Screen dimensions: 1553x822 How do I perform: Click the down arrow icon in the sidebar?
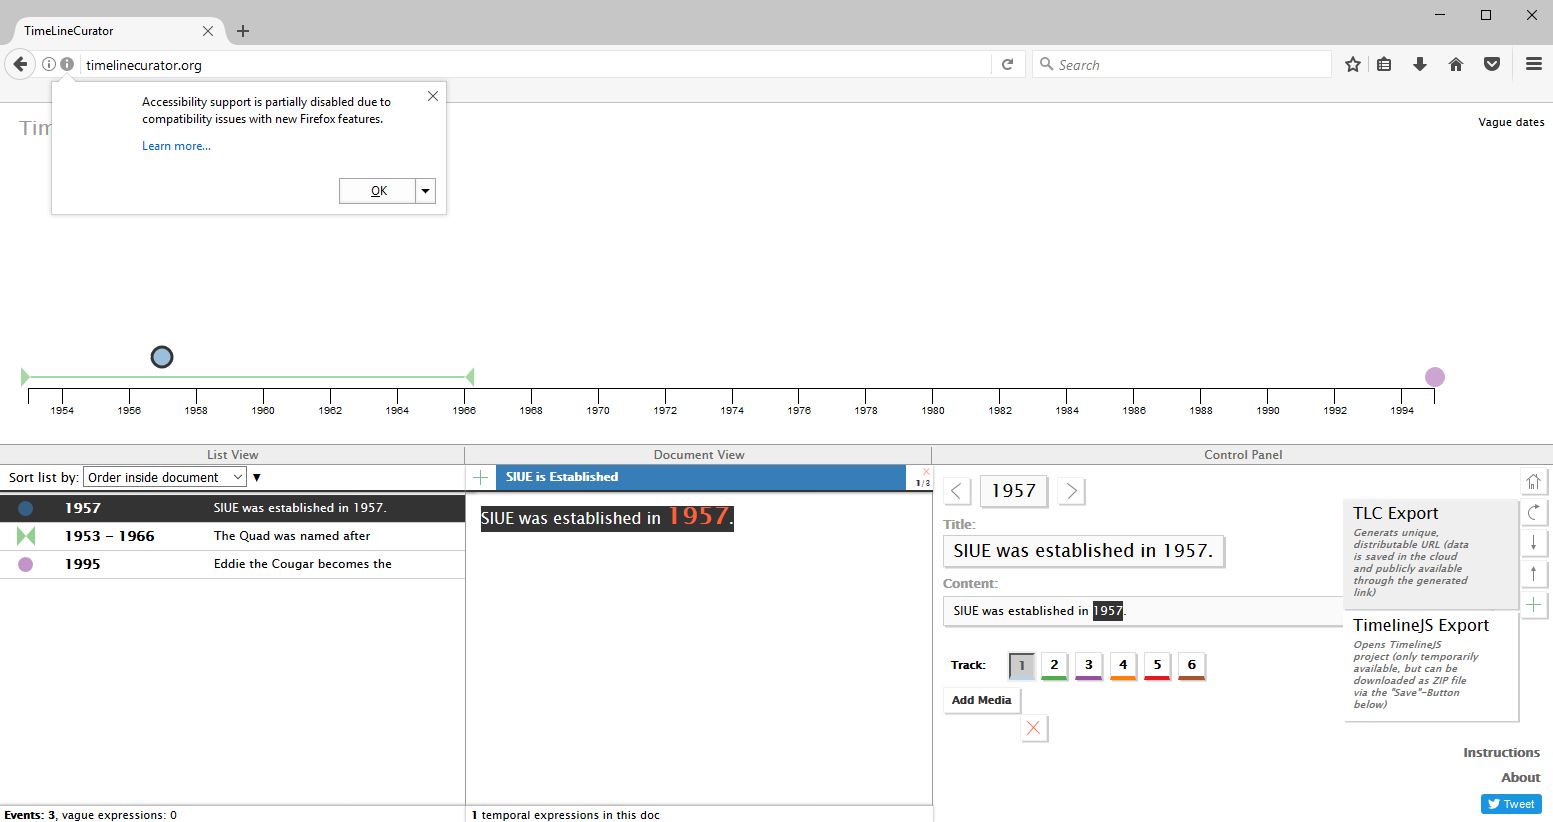(1533, 543)
